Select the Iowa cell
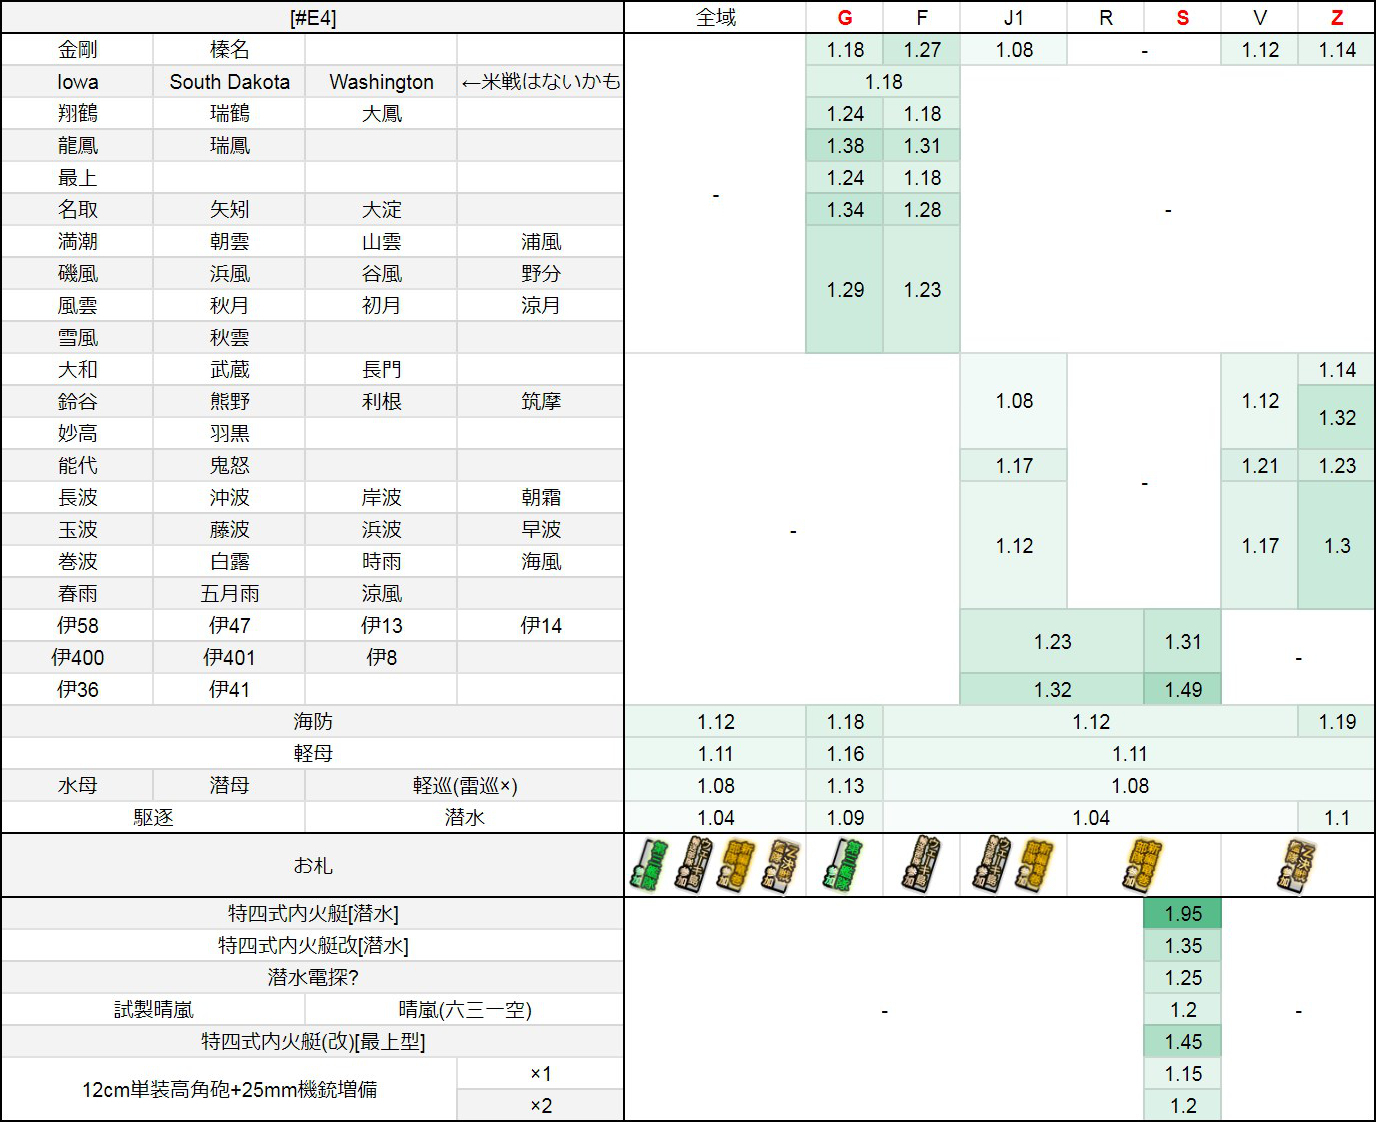This screenshot has width=1376, height=1122. 78,82
